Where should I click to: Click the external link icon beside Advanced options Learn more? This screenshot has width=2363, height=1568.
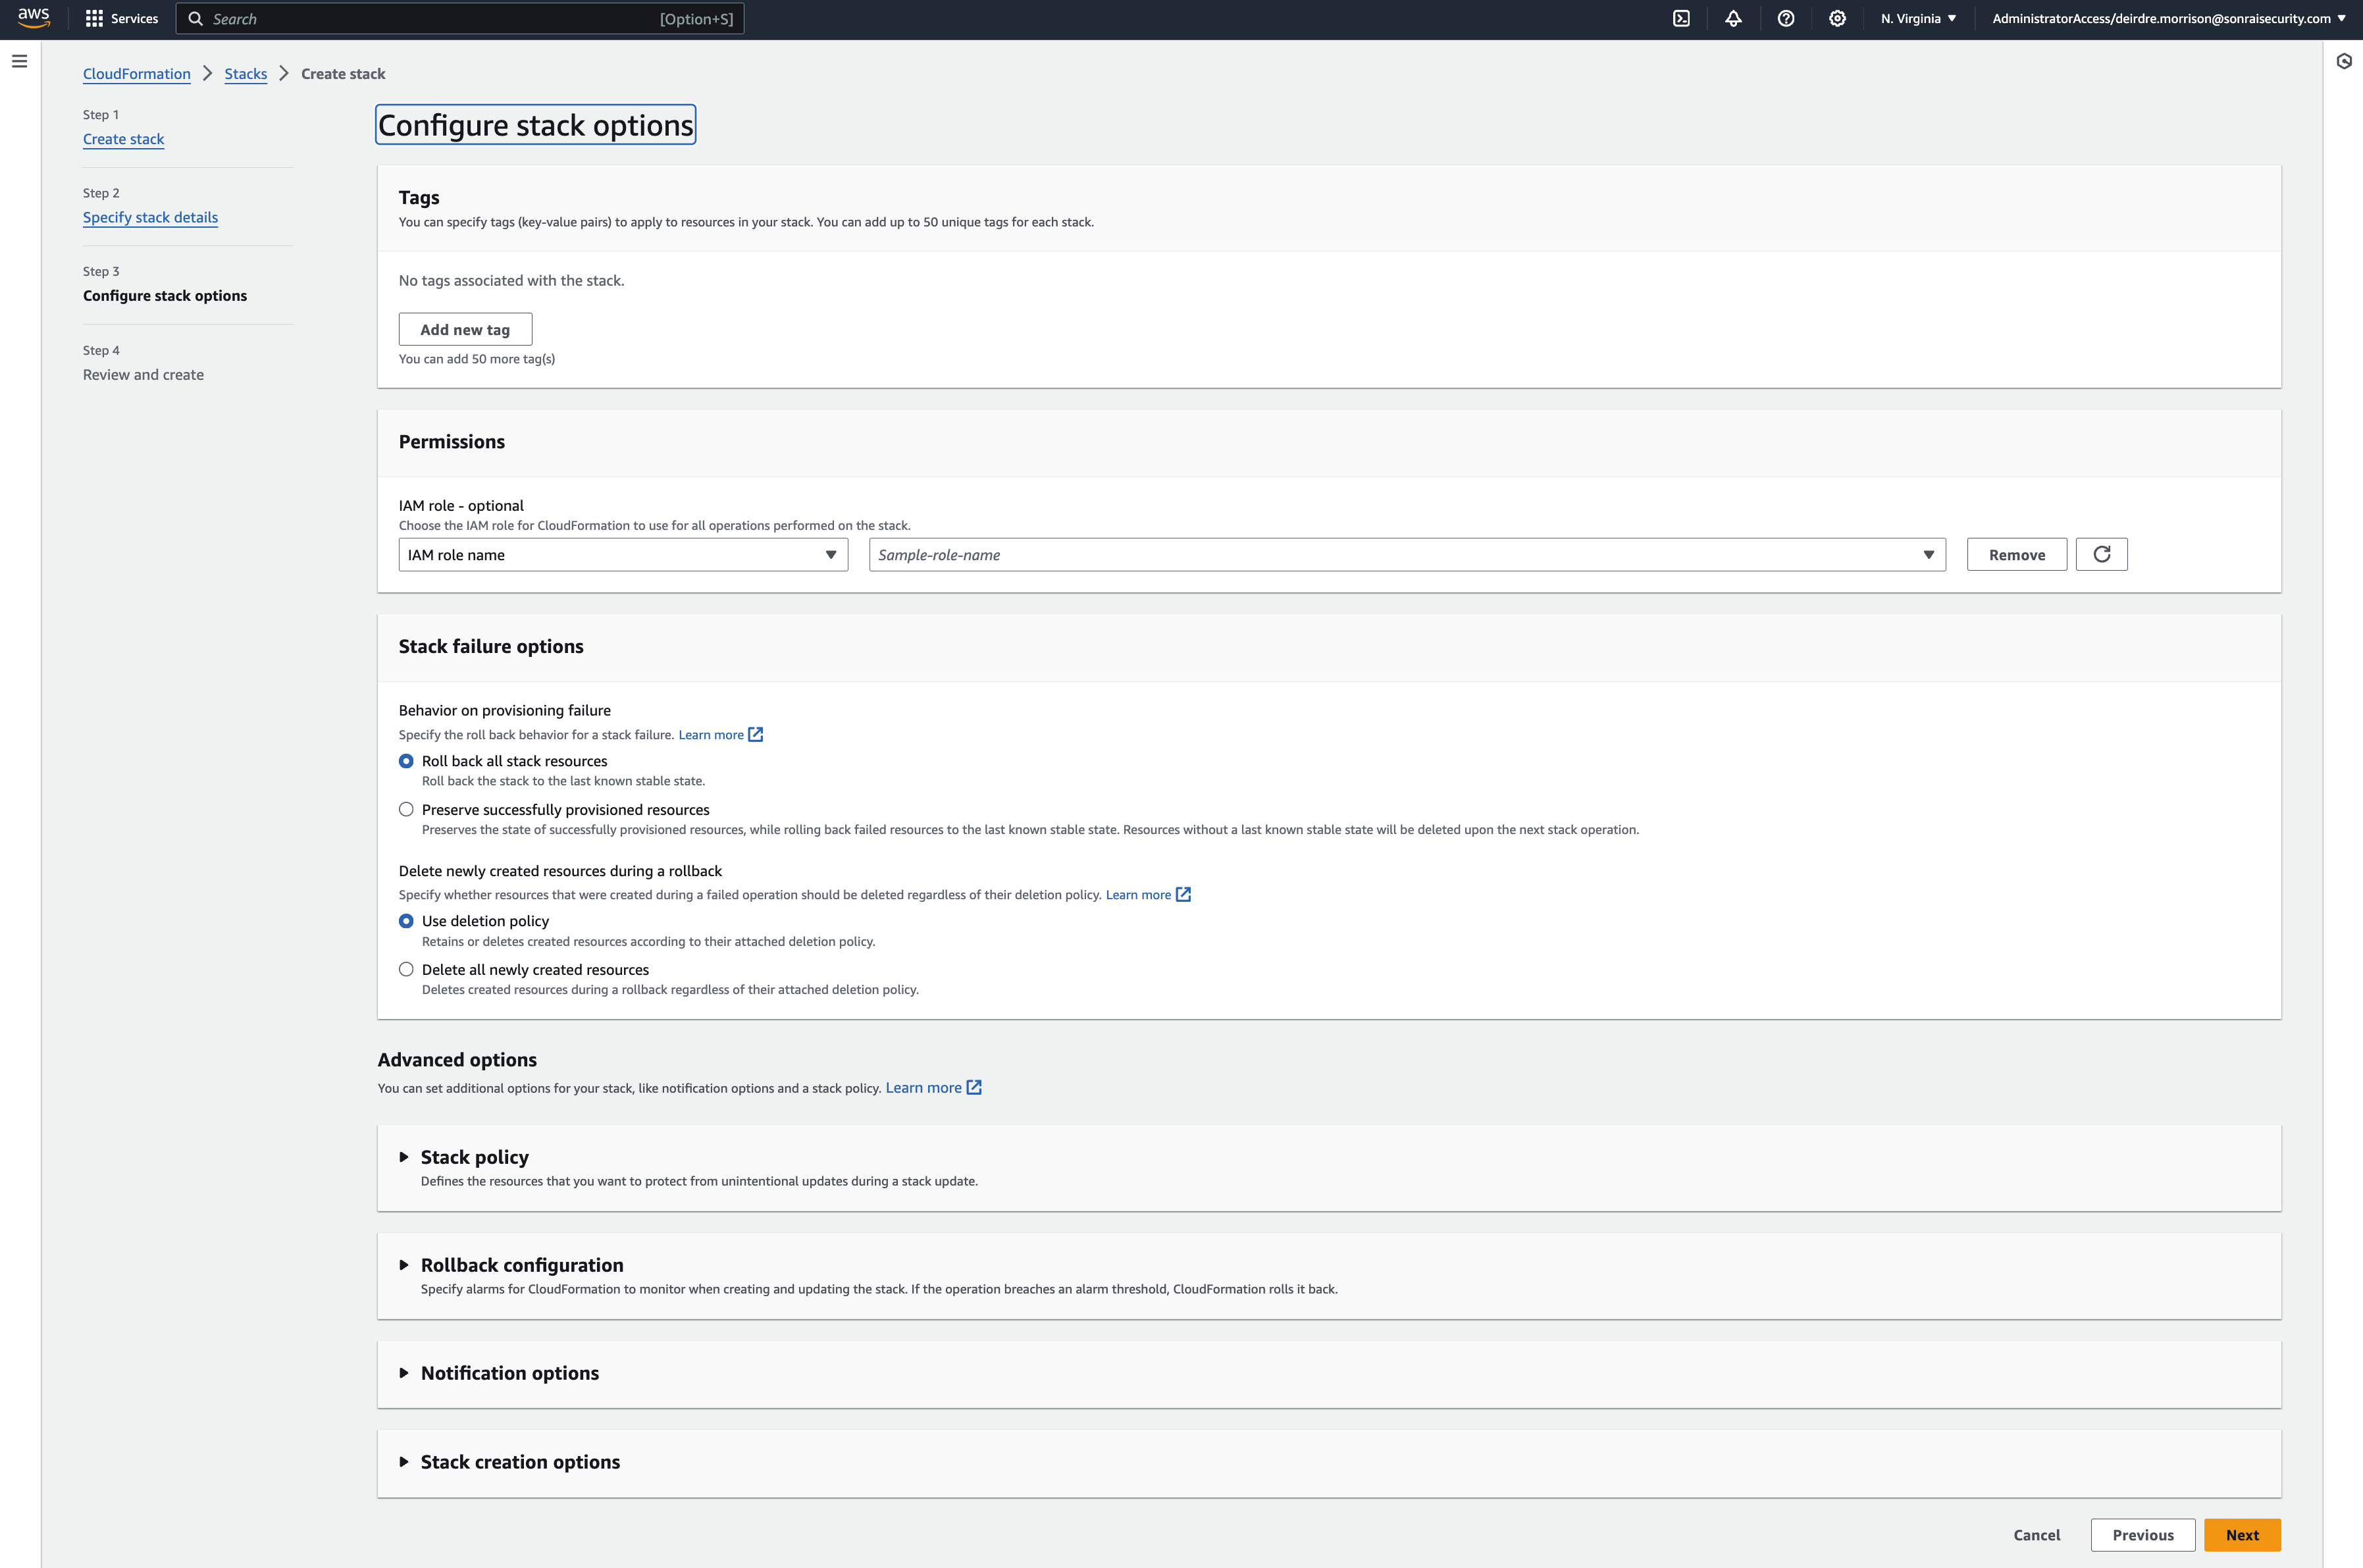pos(974,1087)
